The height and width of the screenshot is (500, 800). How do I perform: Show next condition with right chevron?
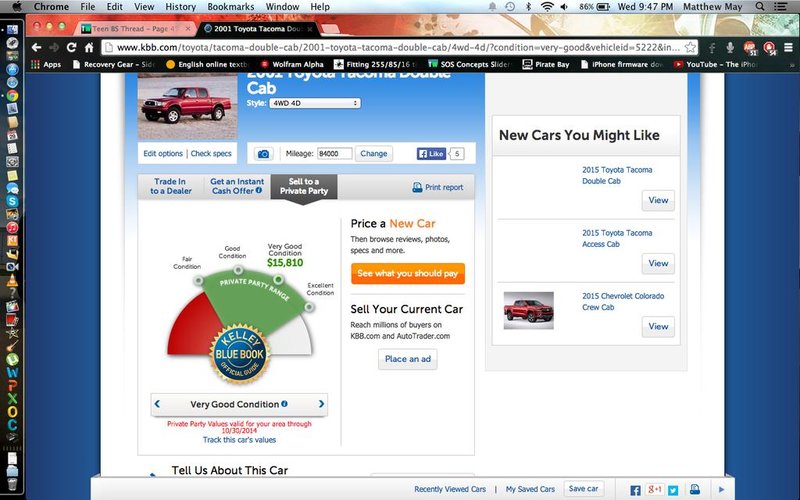click(x=321, y=404)
